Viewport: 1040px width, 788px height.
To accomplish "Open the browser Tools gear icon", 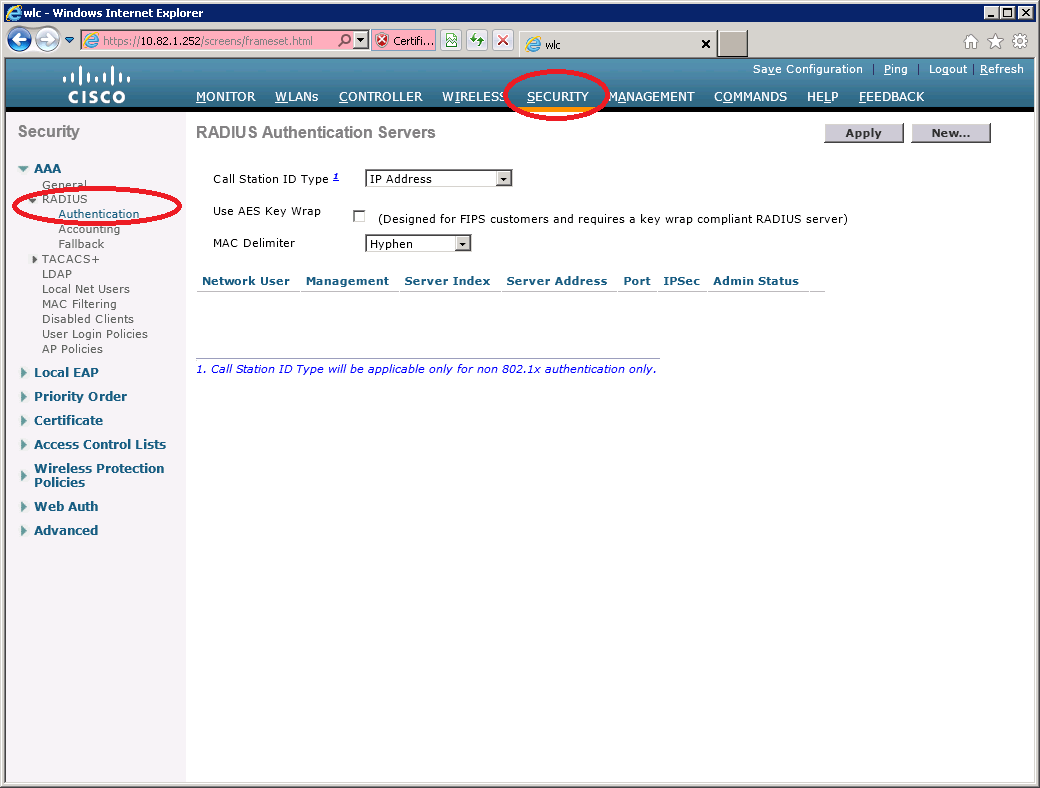I will click(x=1020, y=42).
